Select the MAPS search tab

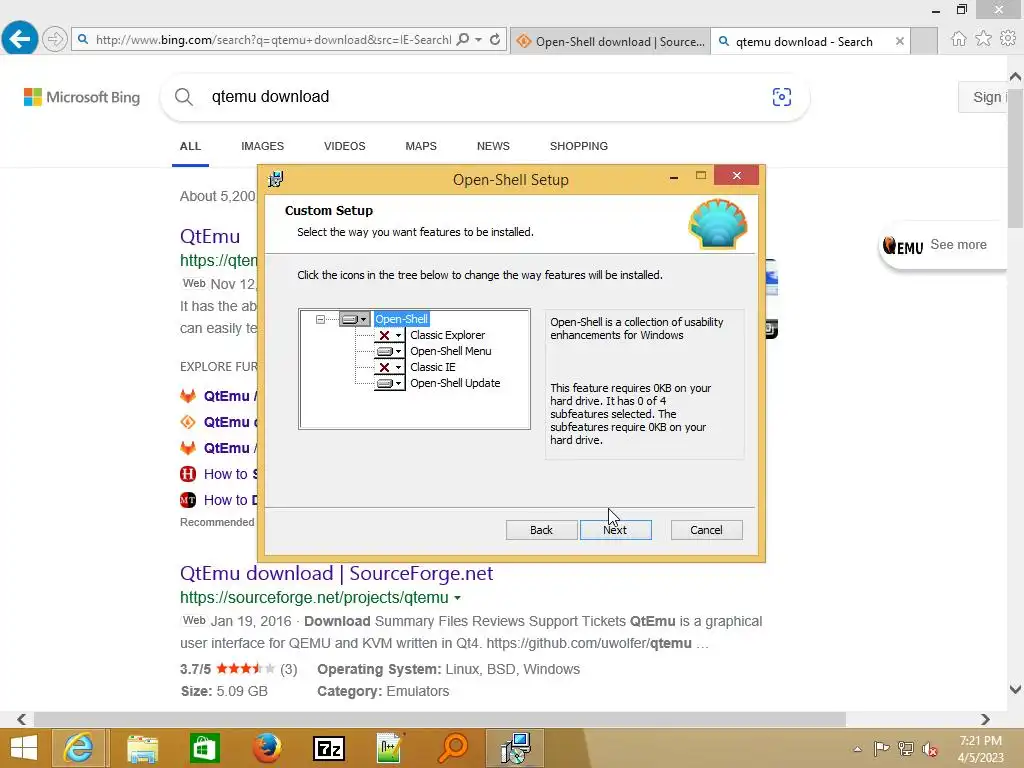click(x=421, y=146)
